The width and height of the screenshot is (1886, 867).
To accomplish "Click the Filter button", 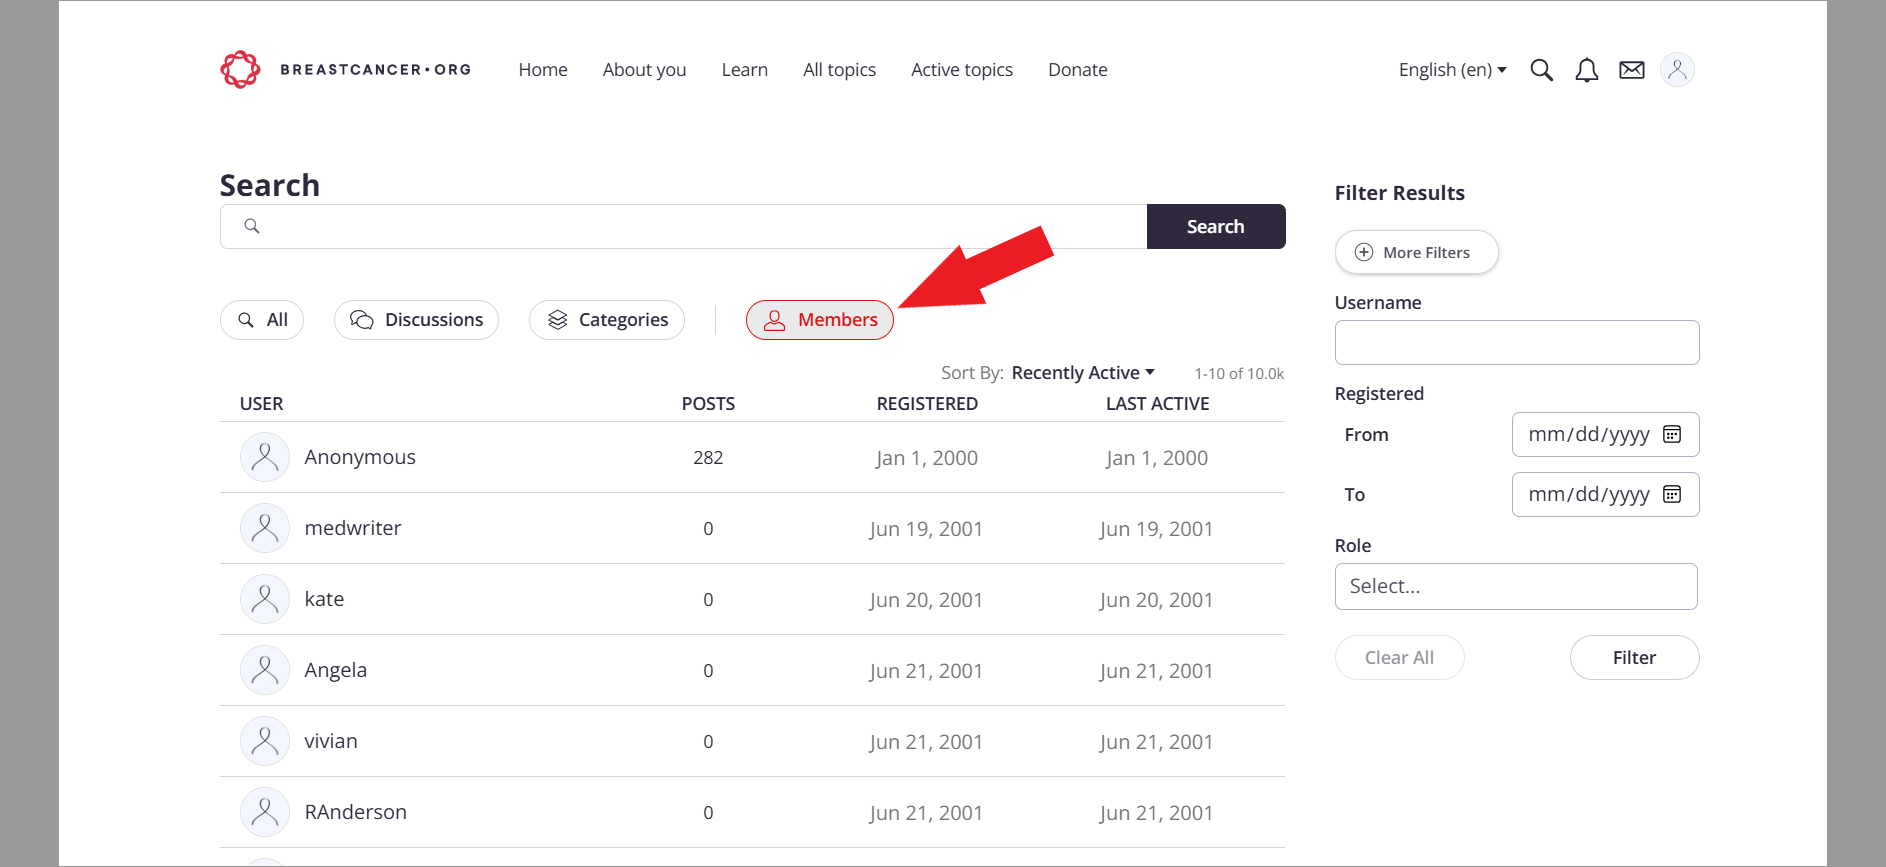I will [1634, 658].
